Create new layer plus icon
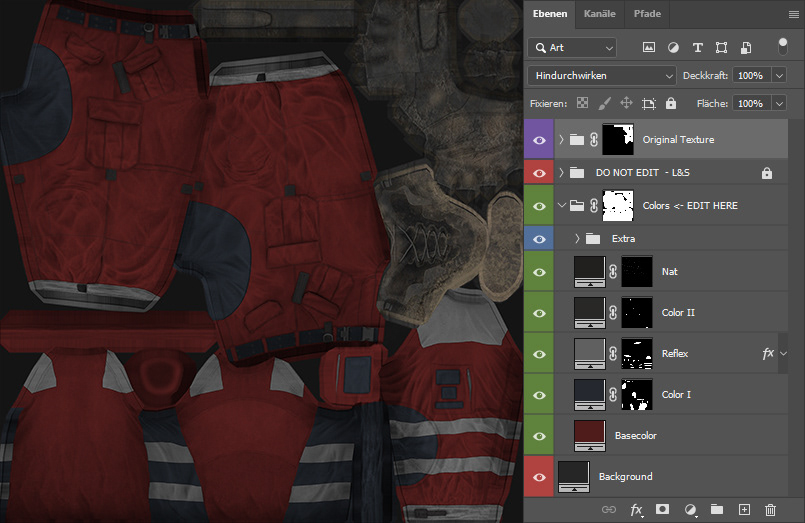This screenshot has height=523, width=805. pos(744,509)
